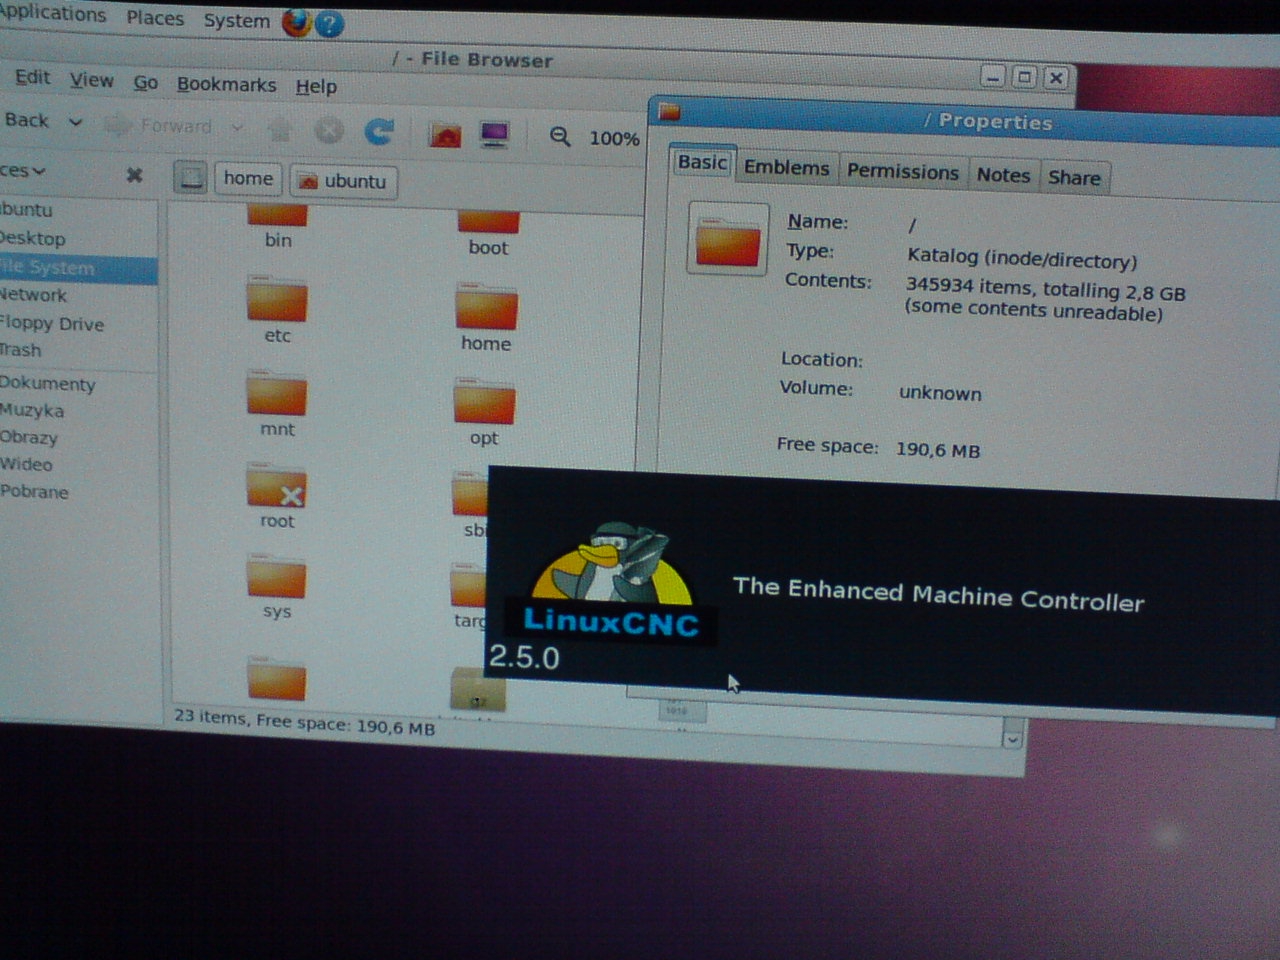Launch Firefox from the top panel
This screenshot has width=1280, height=960.
coord(297,22)
